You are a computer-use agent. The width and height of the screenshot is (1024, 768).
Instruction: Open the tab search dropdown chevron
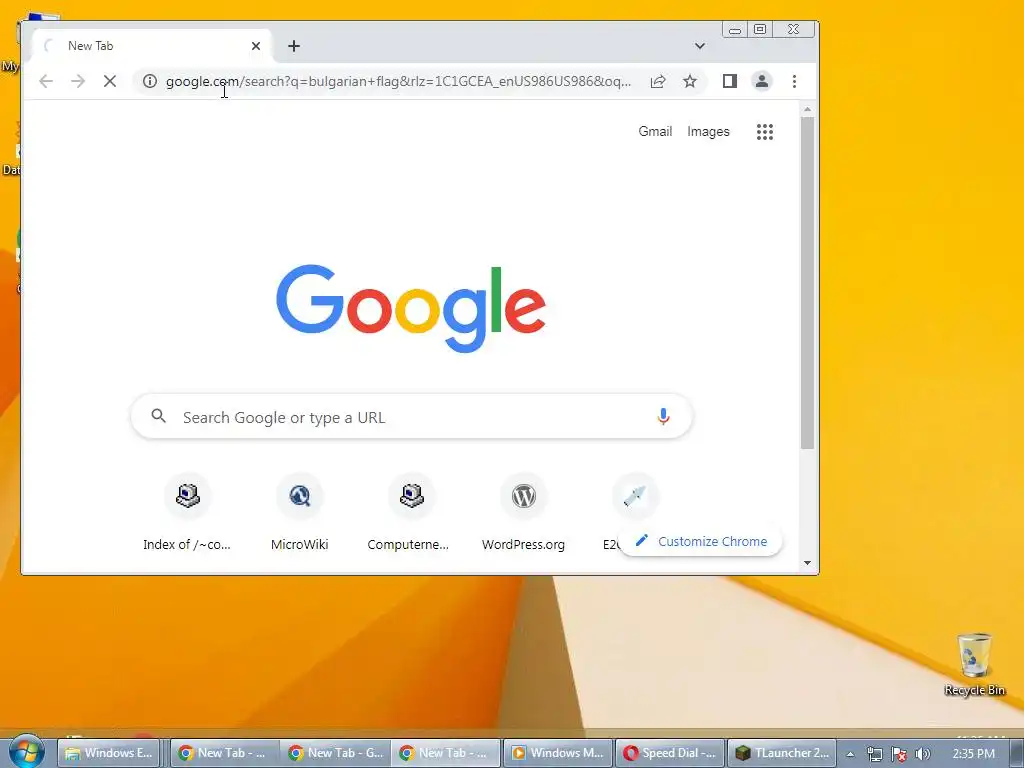[x=699, y=46]
